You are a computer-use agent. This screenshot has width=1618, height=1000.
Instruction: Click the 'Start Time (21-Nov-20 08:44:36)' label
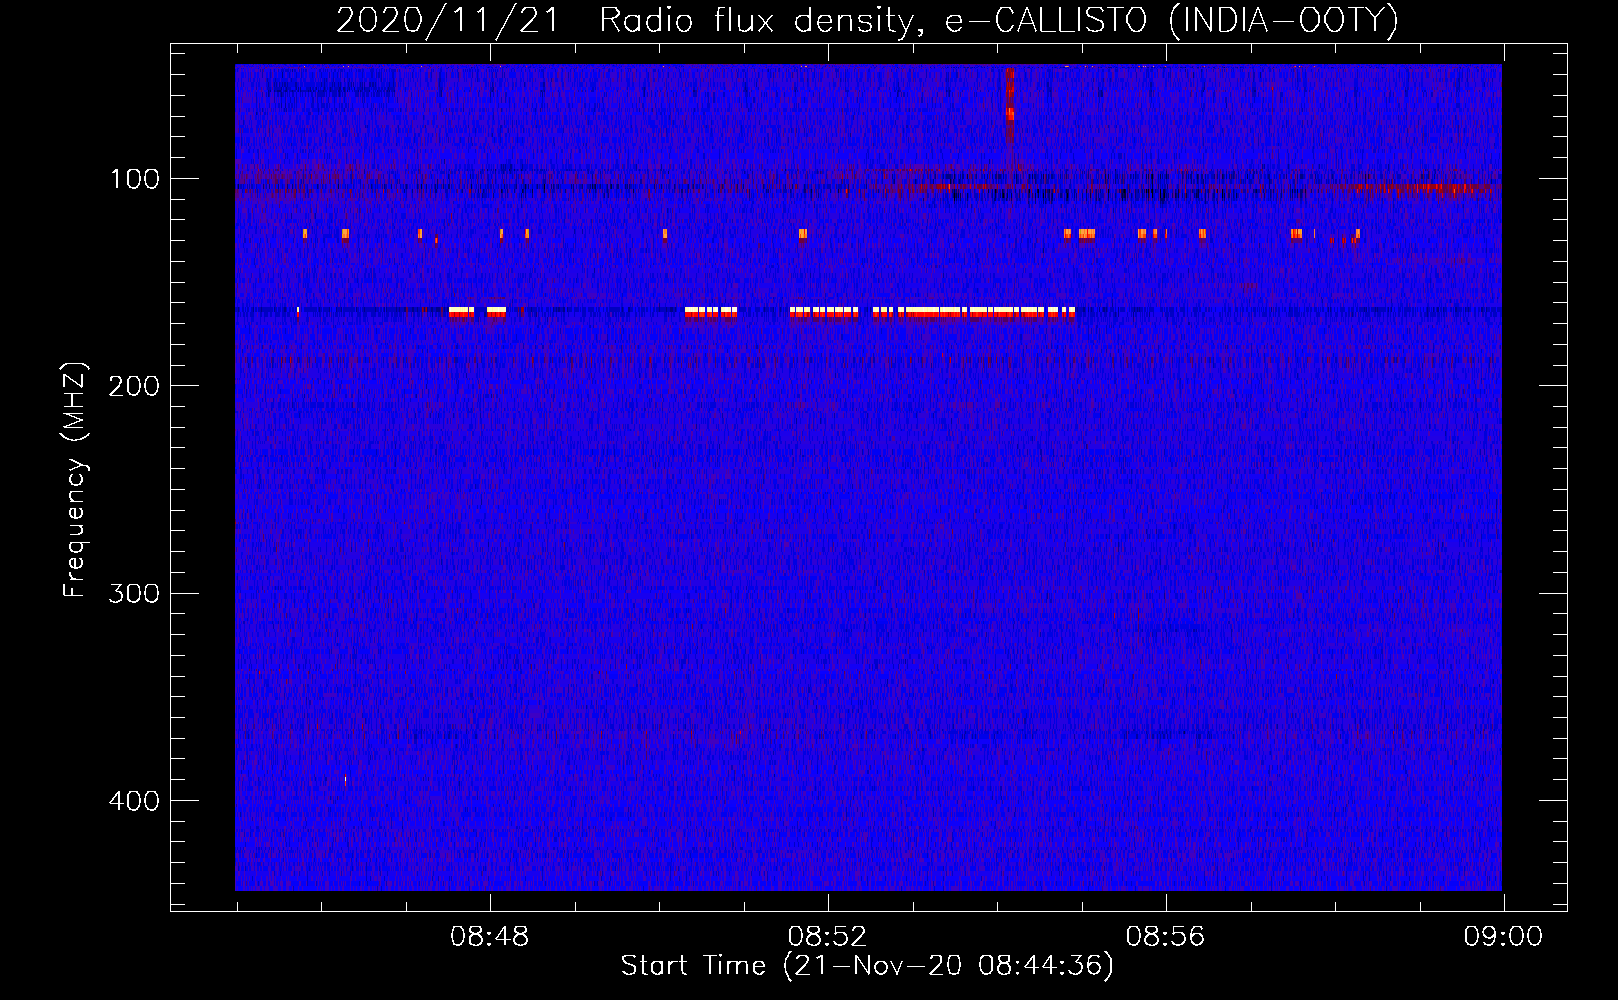(867, 966)
